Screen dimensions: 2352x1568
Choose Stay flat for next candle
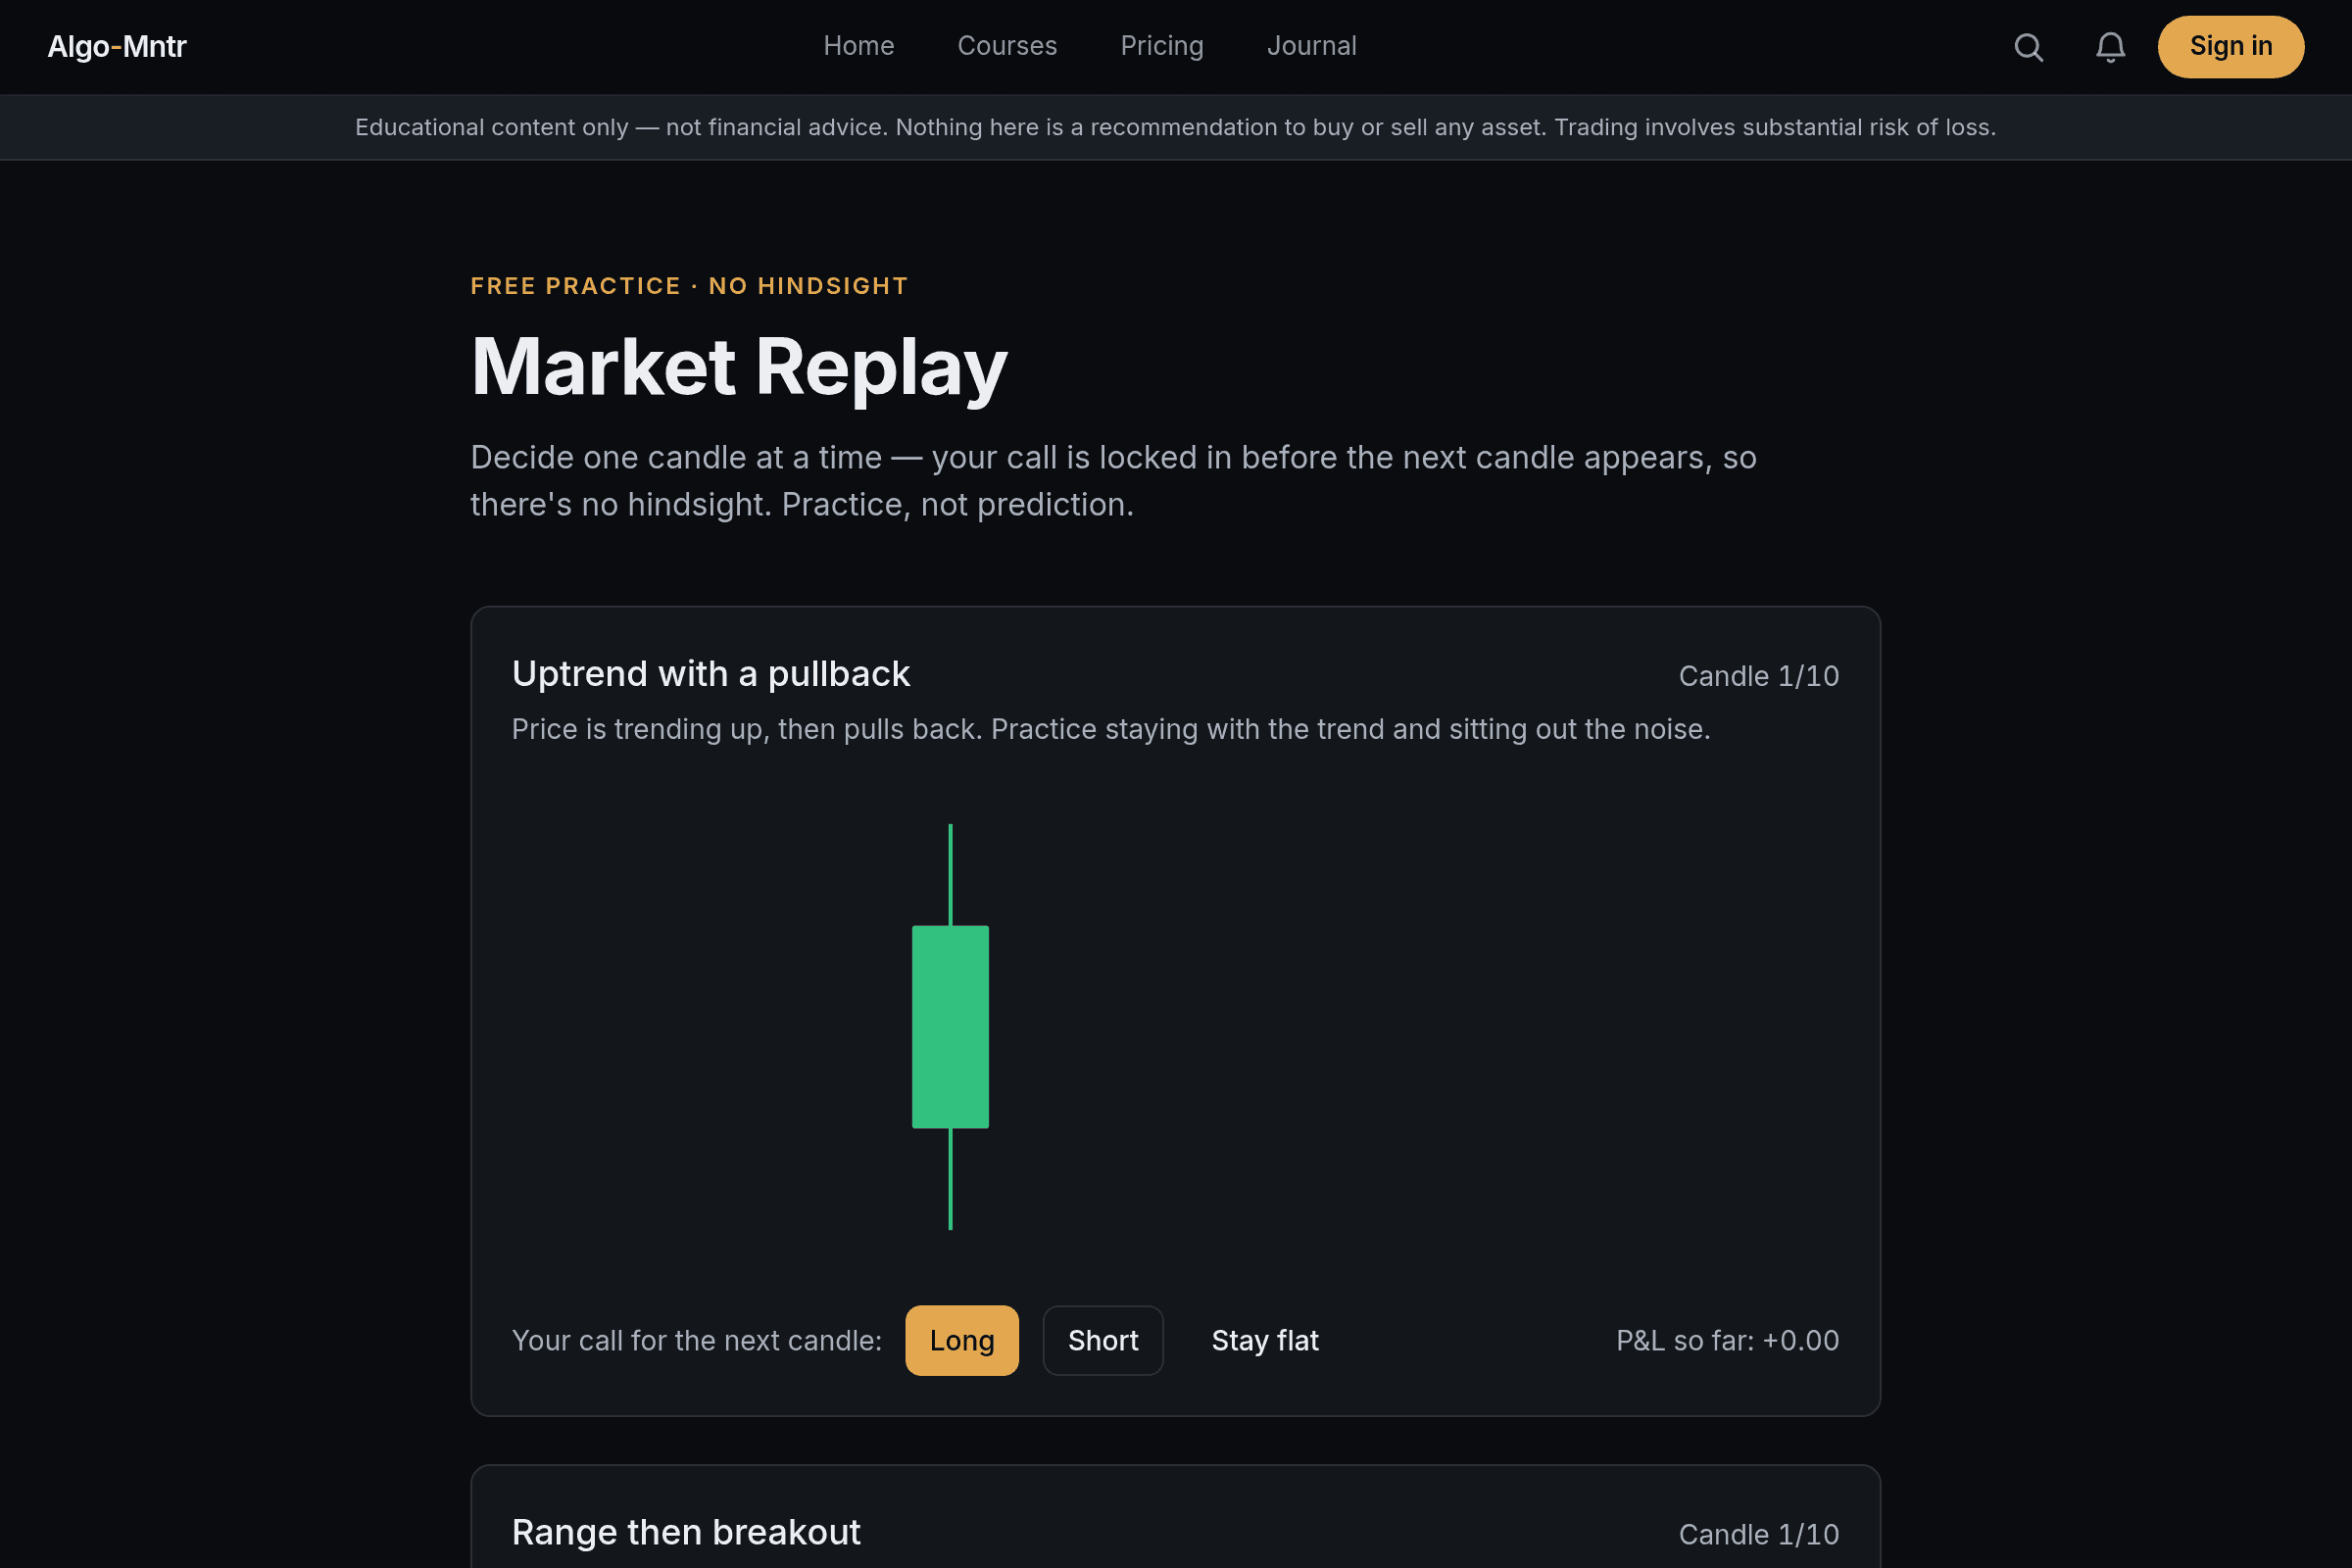click(x=1265, y=1340)
